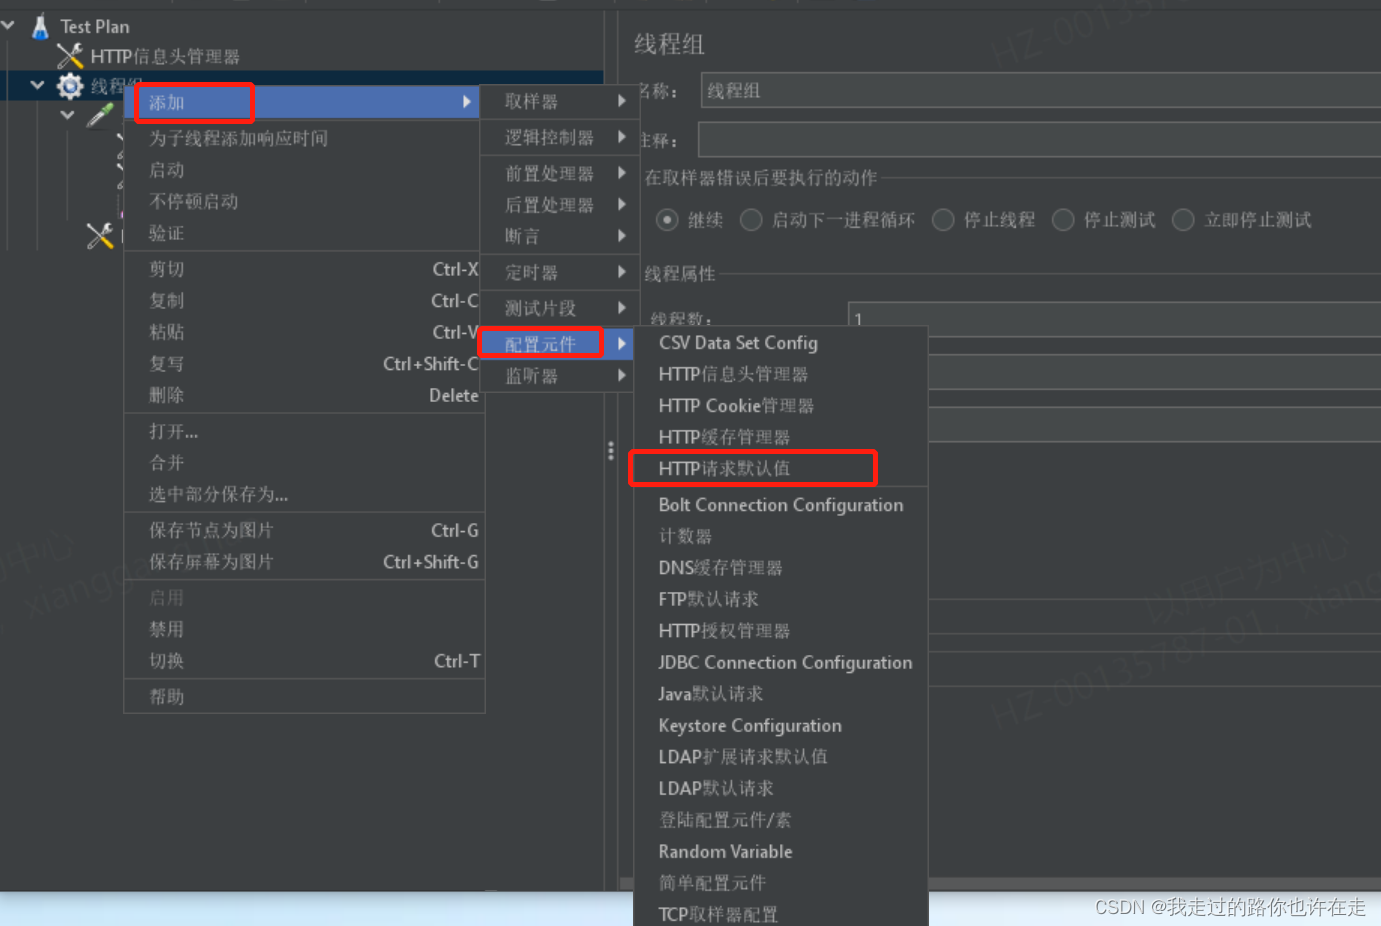Click 剪切 menu entry

pos(304,269)
